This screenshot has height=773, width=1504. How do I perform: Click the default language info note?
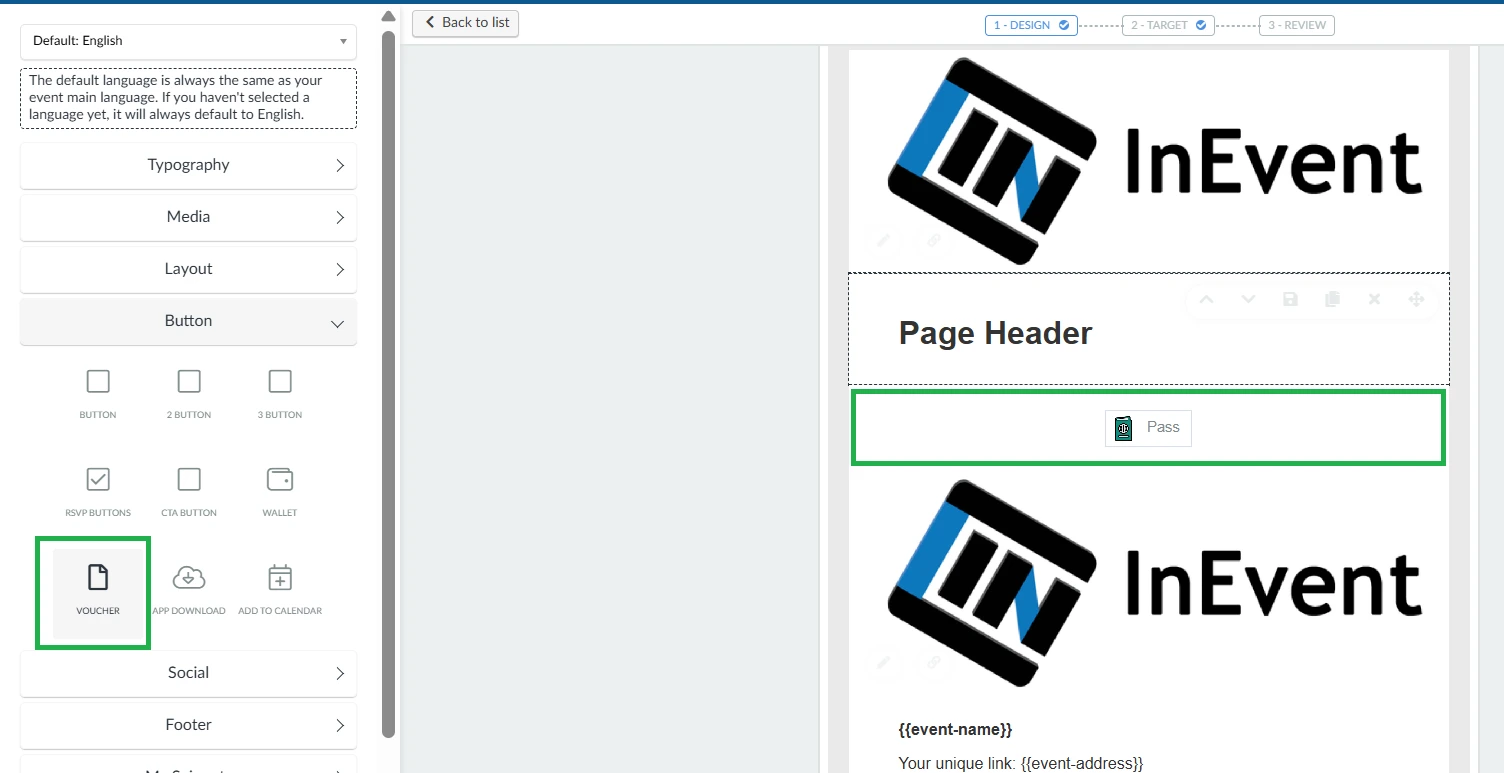(x=188, y=98)
